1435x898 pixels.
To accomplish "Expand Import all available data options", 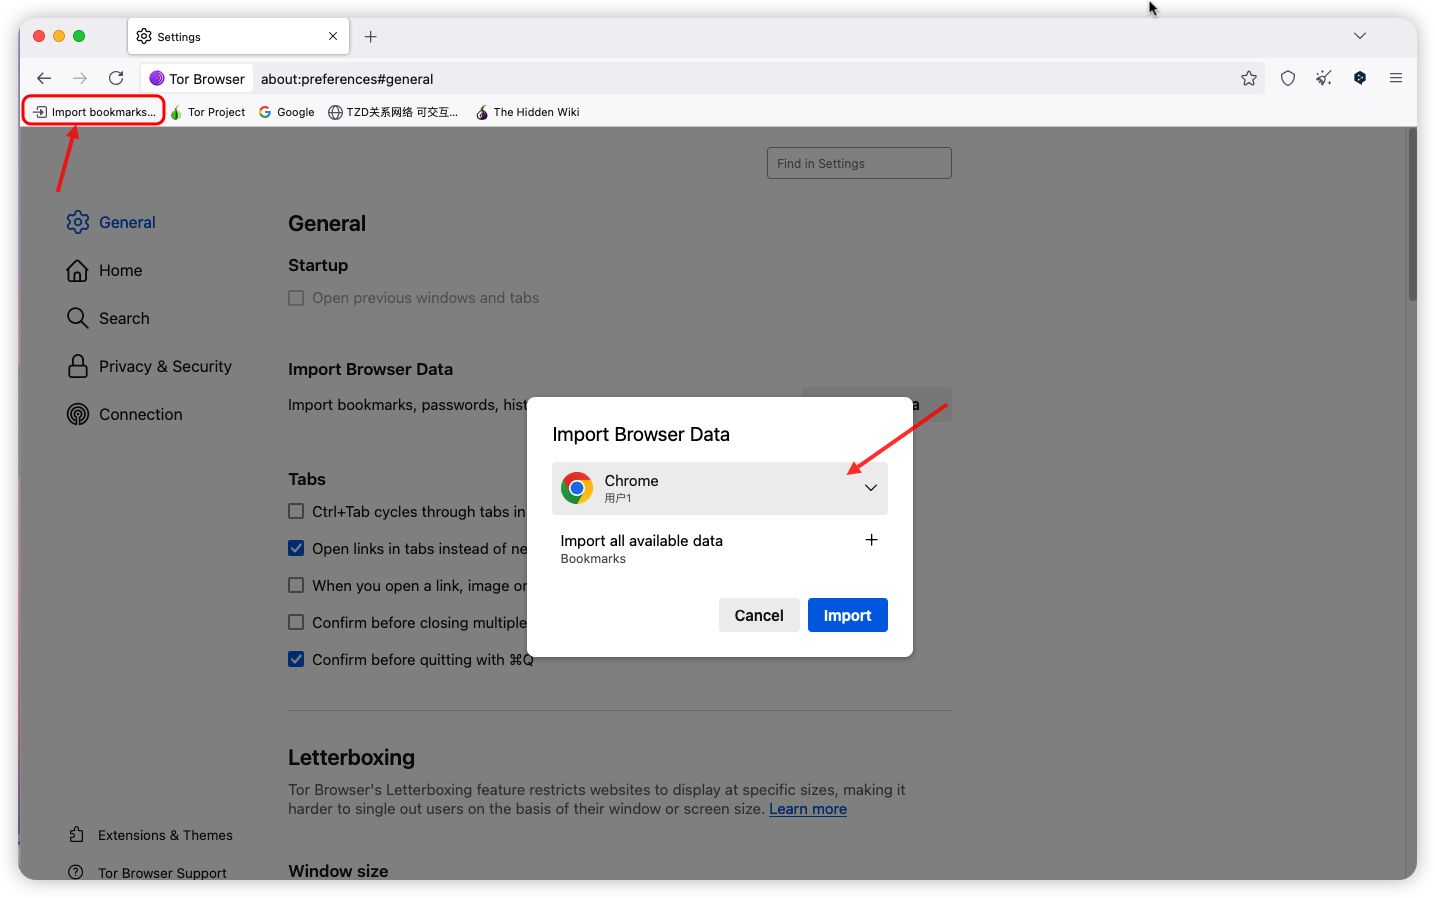I will coord(871,540).
